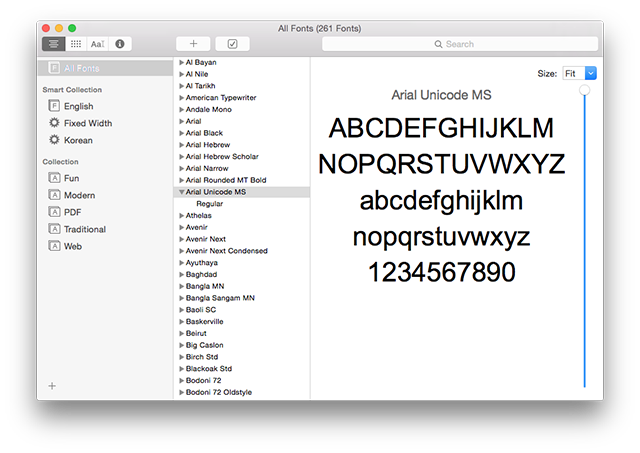This screenshot has width=640, height=453.
Task: Click the magnifier icon in search field
Action: pyautogui.click(x=438, y=44)
